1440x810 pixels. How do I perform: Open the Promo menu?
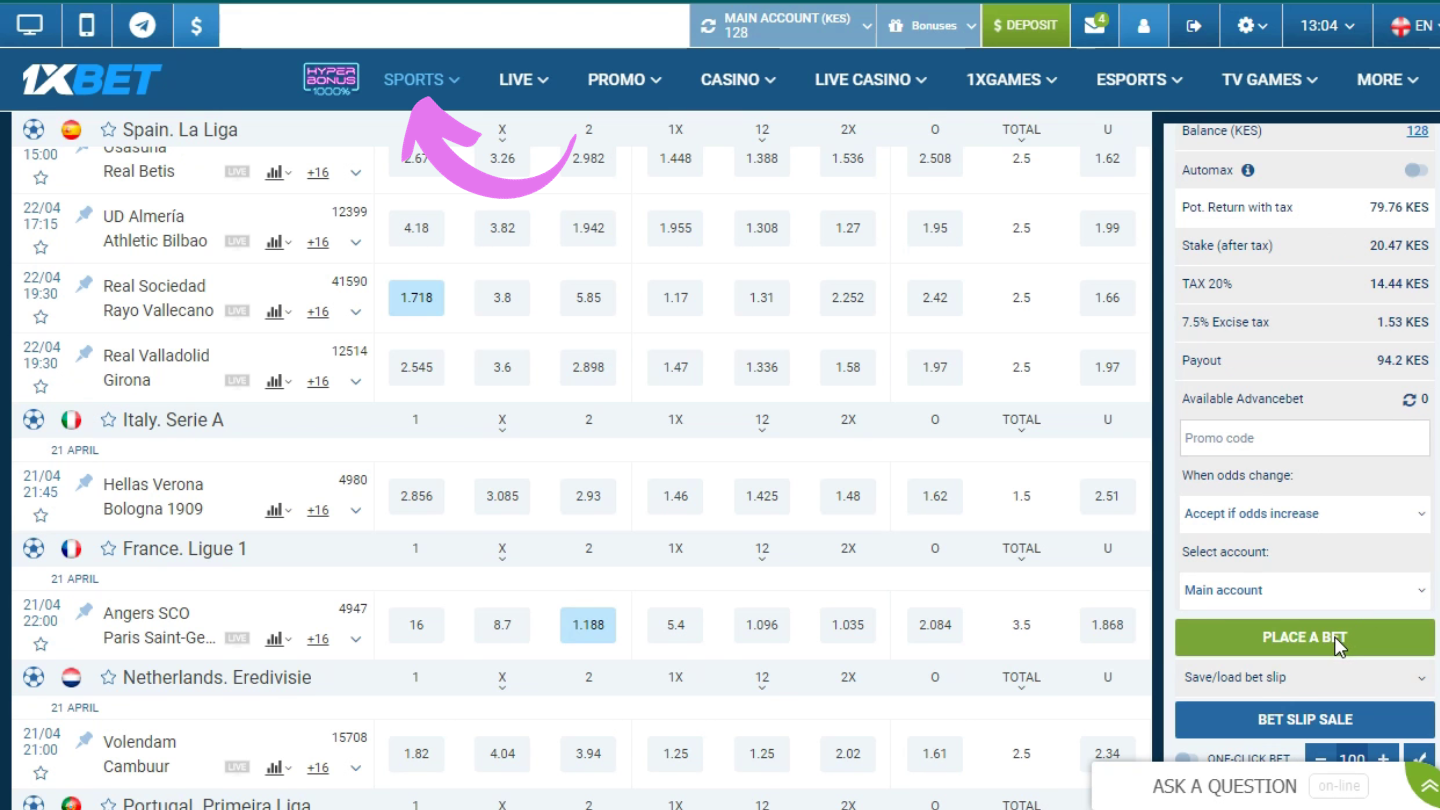coord(625,79)
